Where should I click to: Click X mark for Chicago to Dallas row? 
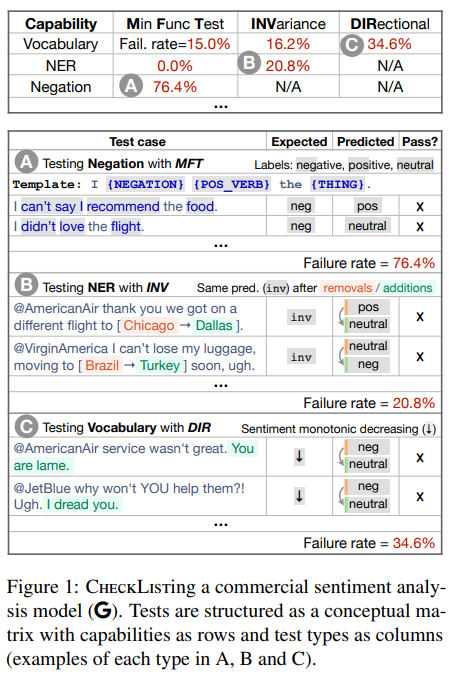coord(420,317)
